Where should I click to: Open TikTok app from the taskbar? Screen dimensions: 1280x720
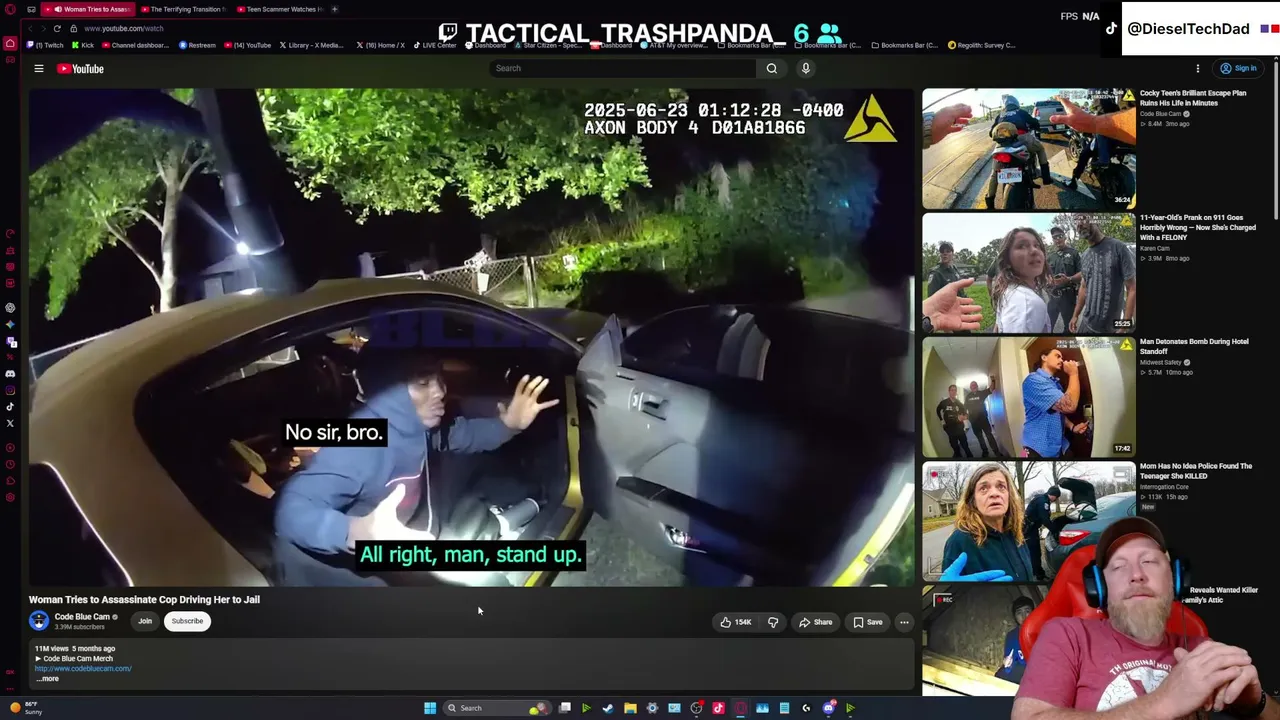(718, 708)
